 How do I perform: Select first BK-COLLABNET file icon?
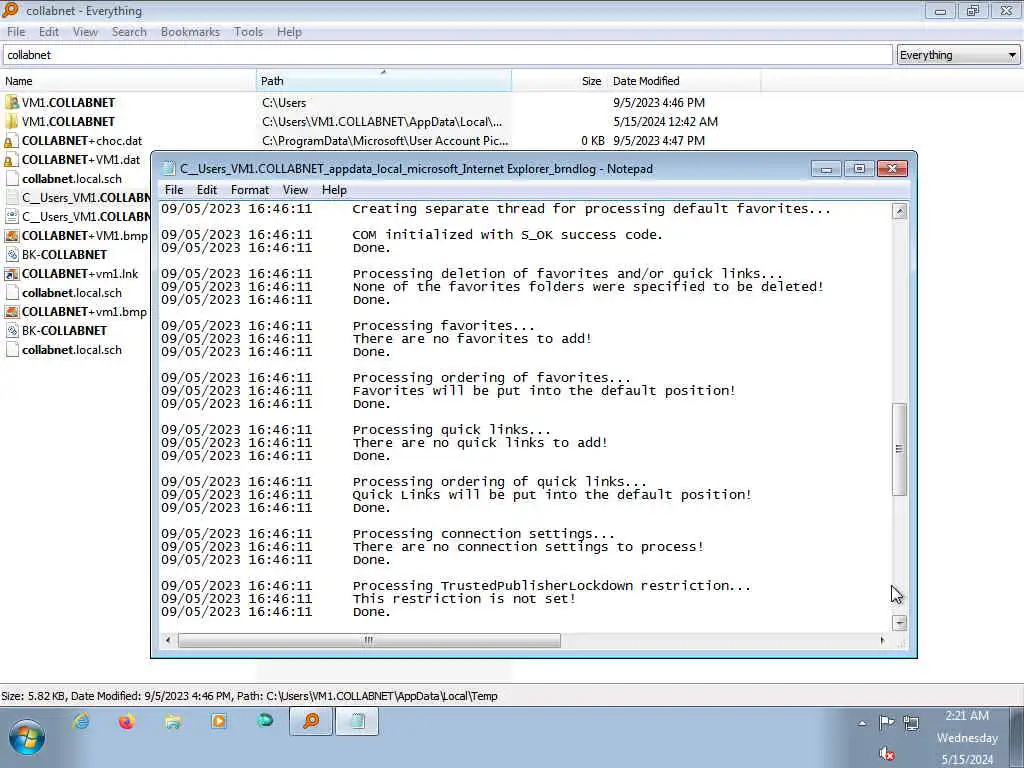coord(11,255)
